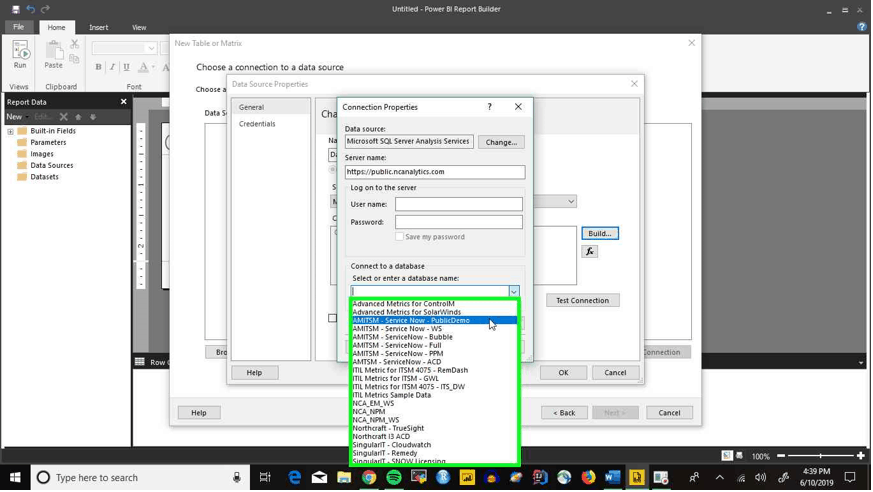
Task: Click the Windows taskbar search box
Action: click(139, 478)
